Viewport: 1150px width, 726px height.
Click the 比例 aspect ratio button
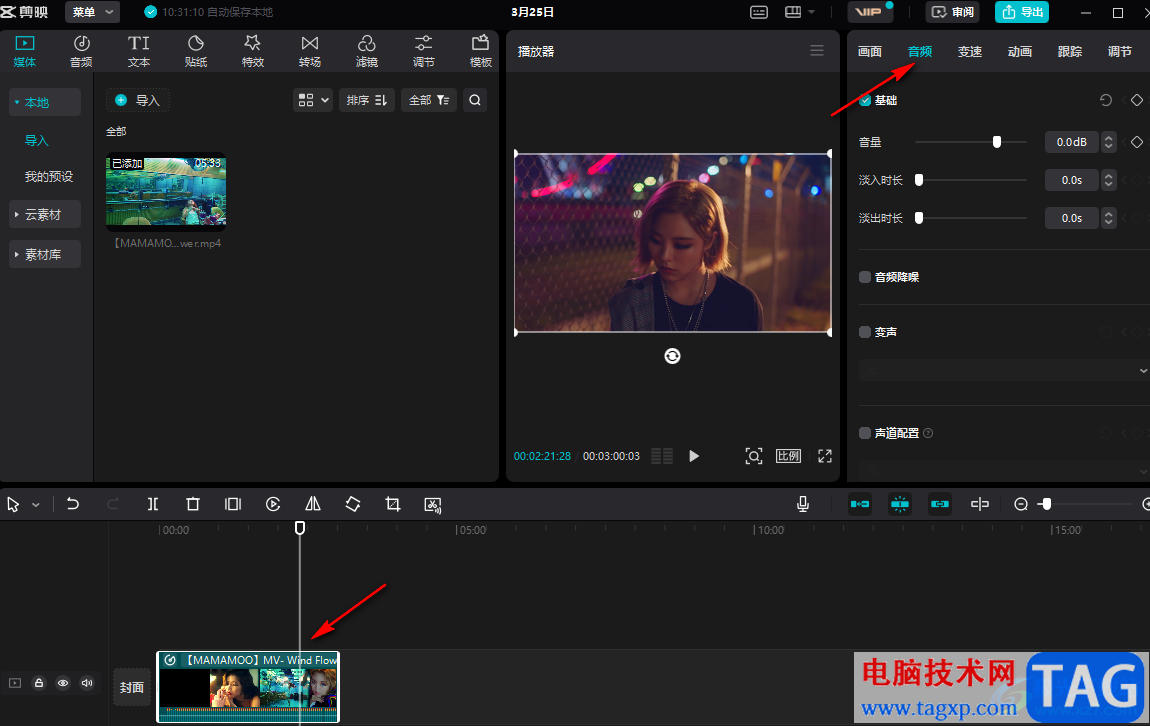click(x=788, y=456)
